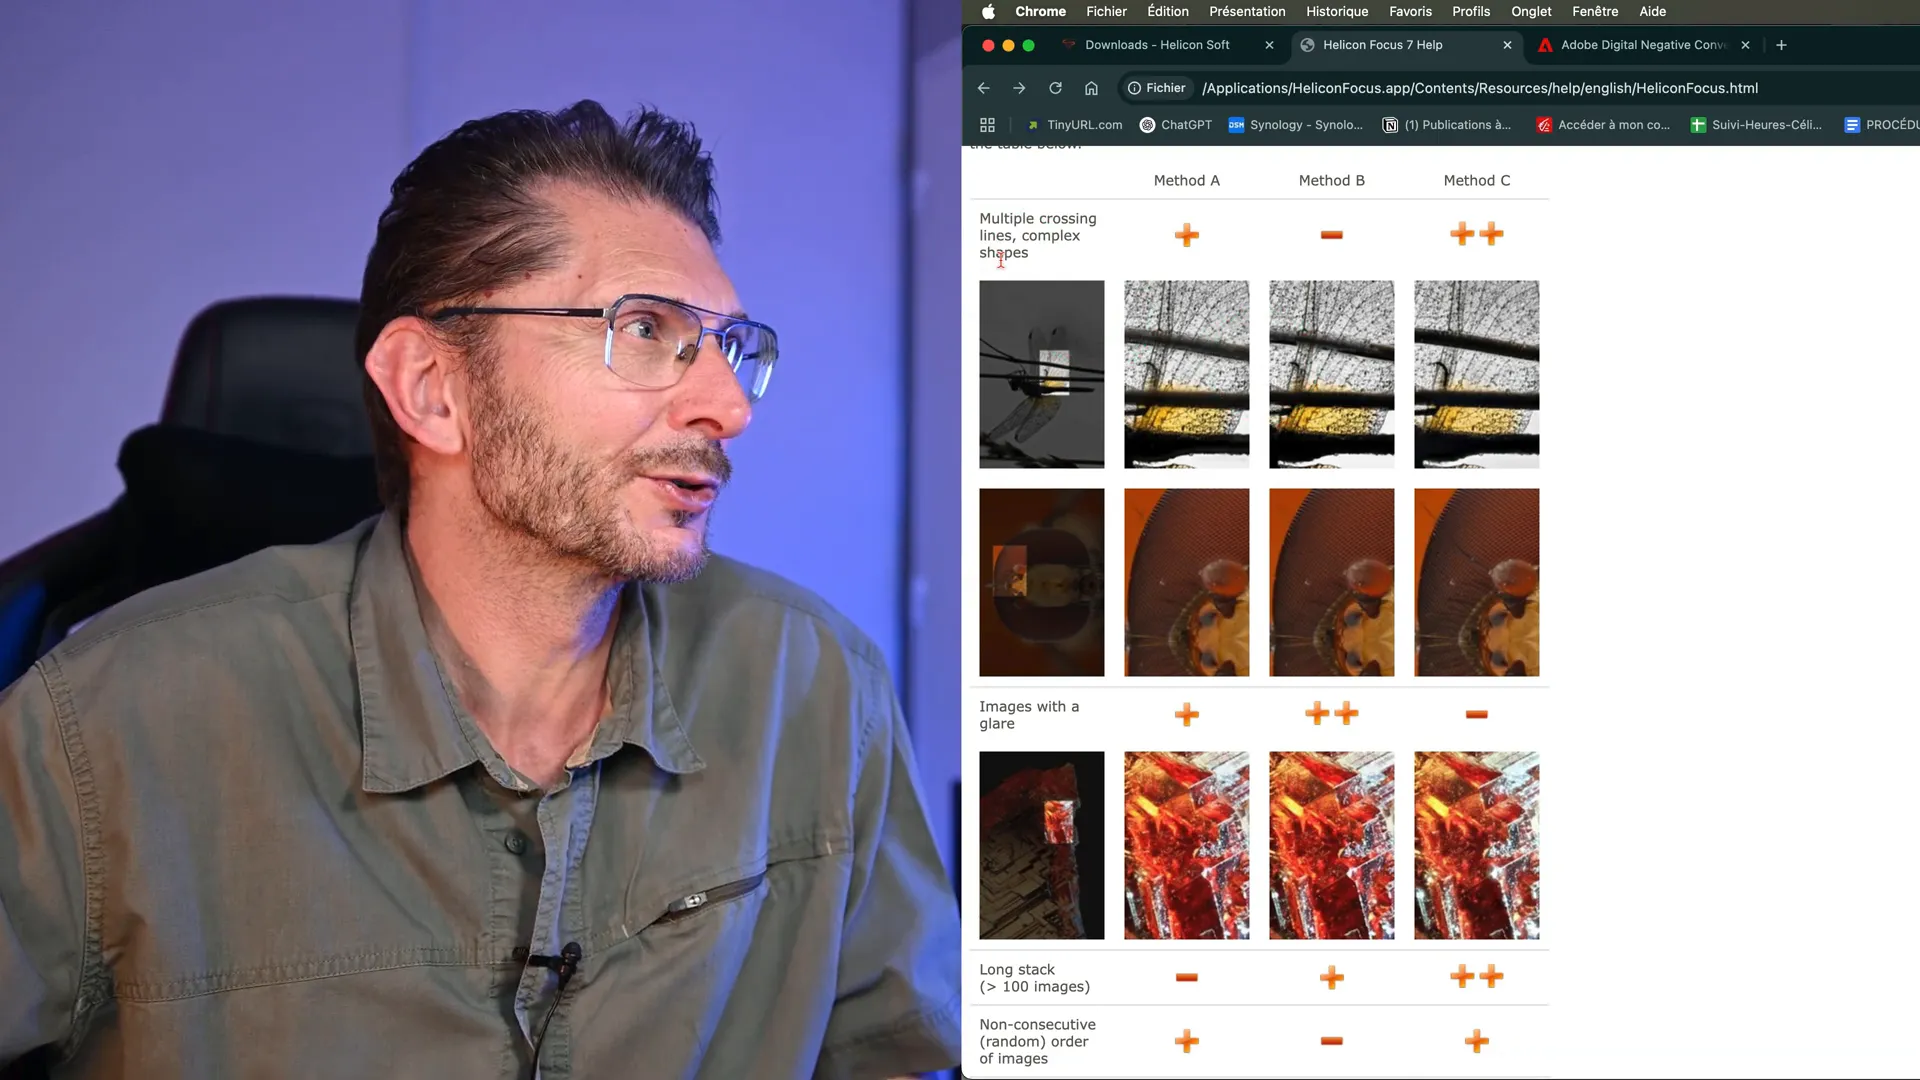This screenshot has height=1080, width=1920.
Task: Open a new browser tab
Action: point(1781,45)
